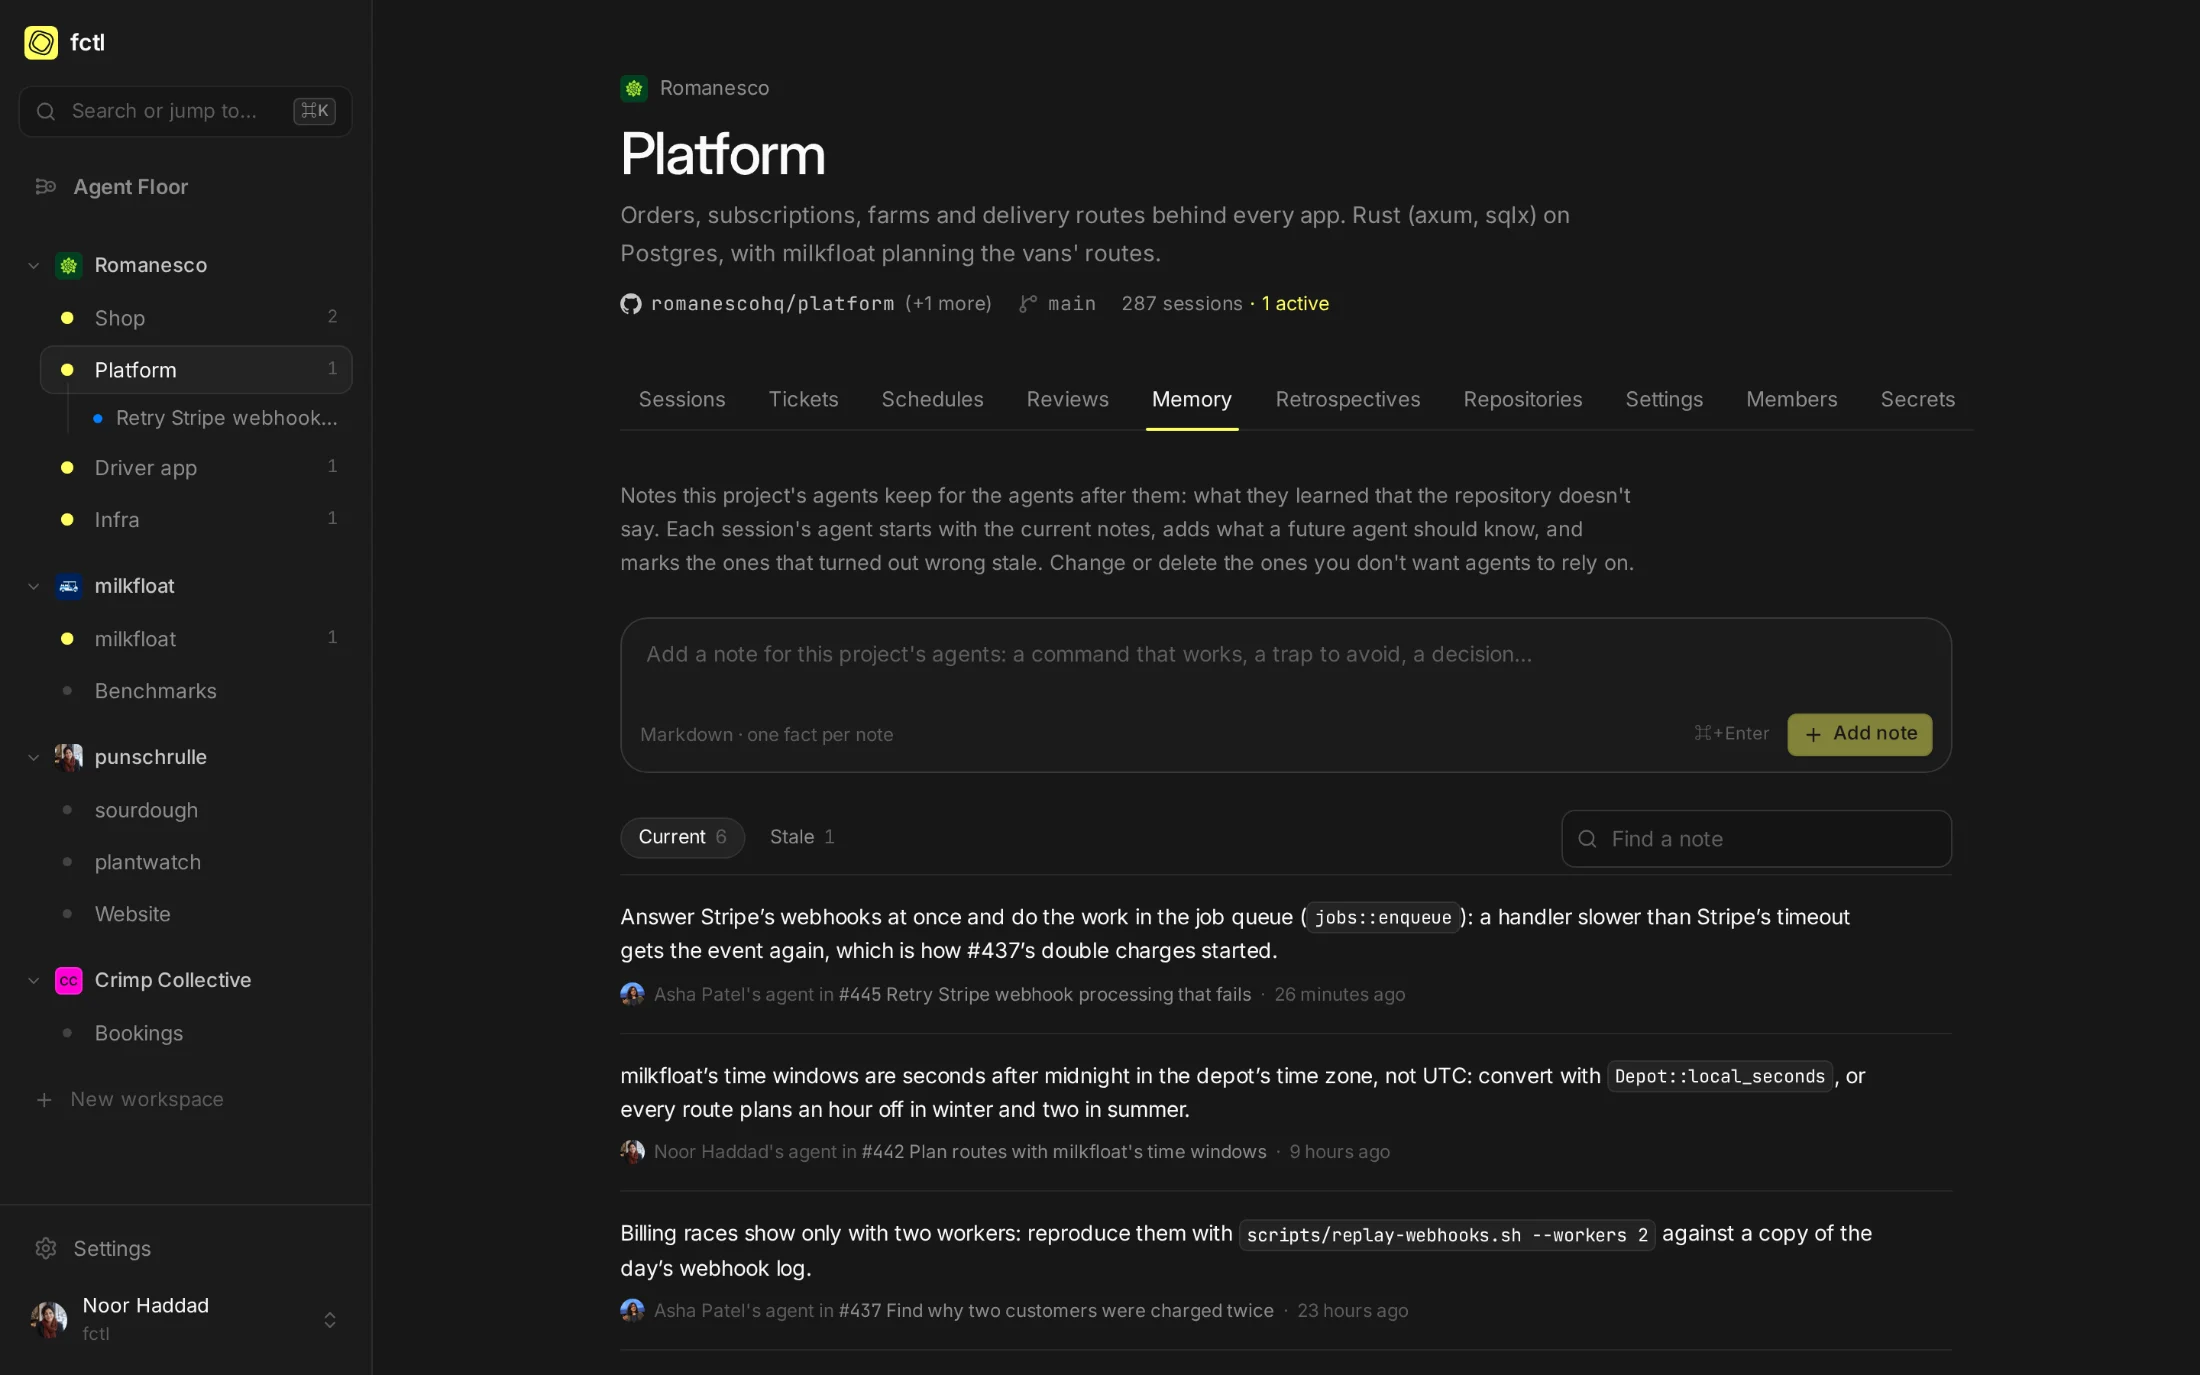
Task: Click the '1 active' sessions text
Action: [x=1295, y=304]
